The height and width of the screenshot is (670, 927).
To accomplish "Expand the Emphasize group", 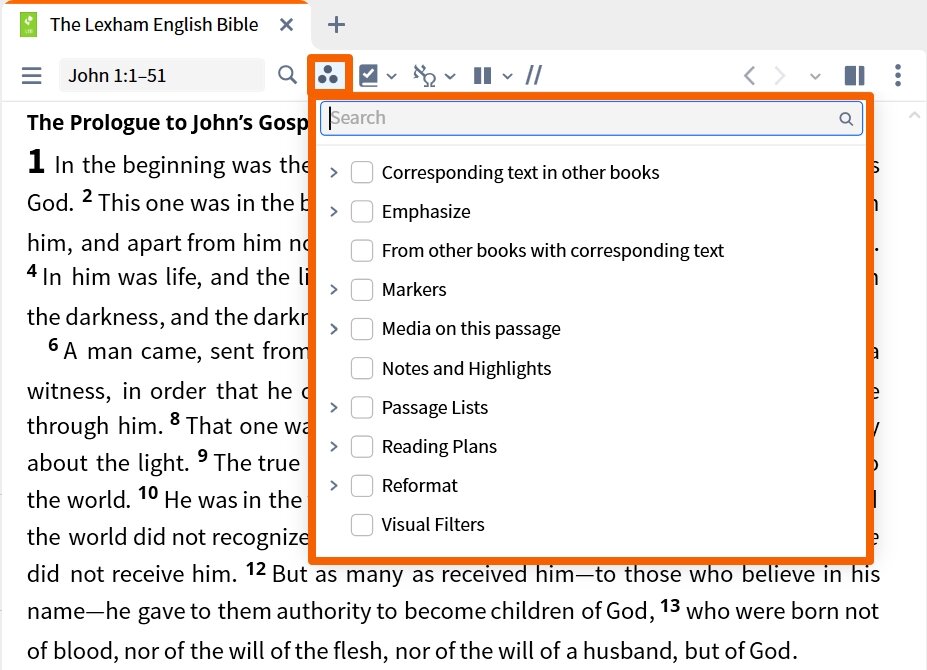I will tap(334, 212).
